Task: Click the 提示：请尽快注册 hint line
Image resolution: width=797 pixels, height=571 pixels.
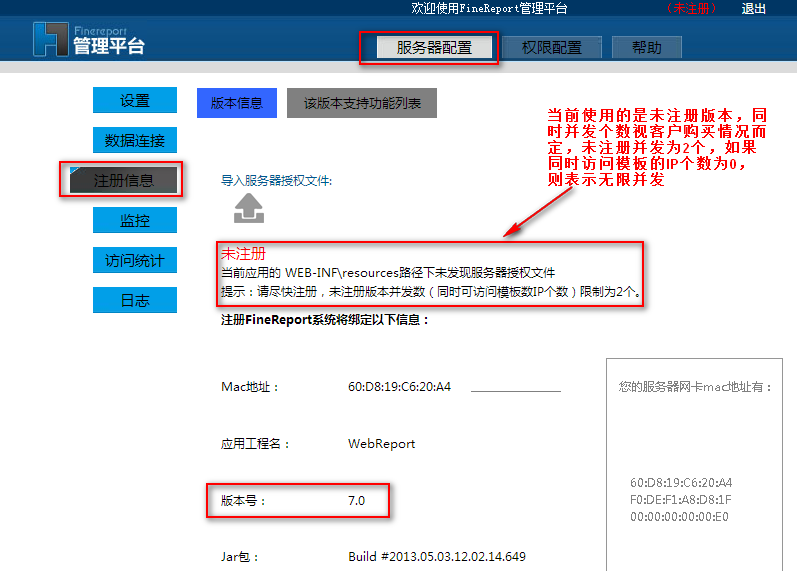Action: [x=432, y=292]
